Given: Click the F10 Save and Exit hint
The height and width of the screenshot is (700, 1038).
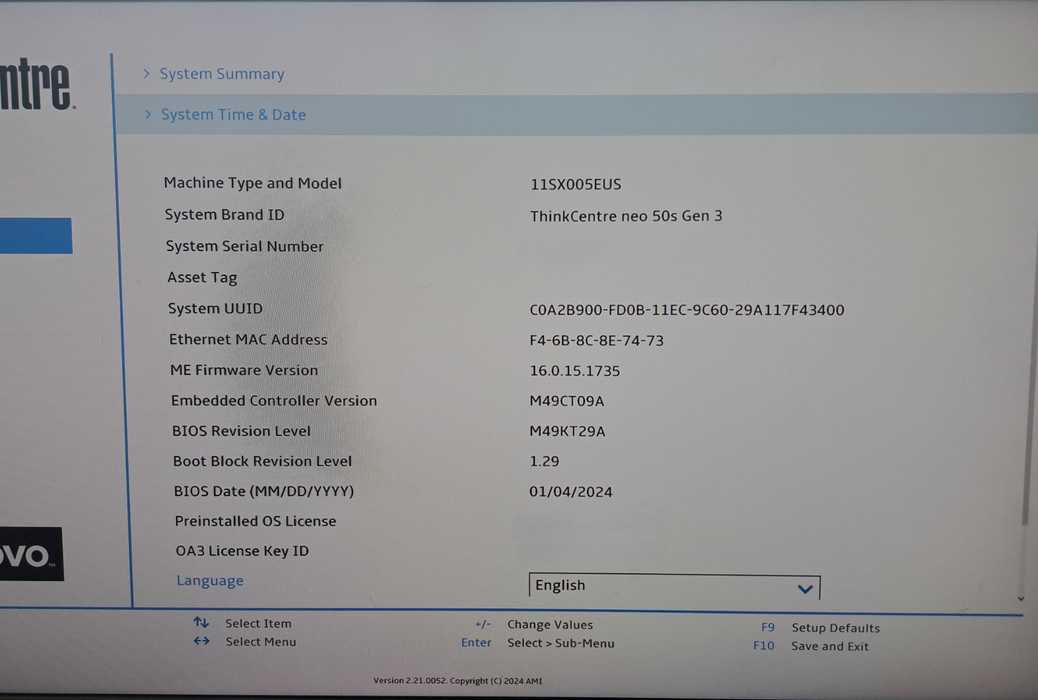Looking at the screenshot, I should point(810,646).
